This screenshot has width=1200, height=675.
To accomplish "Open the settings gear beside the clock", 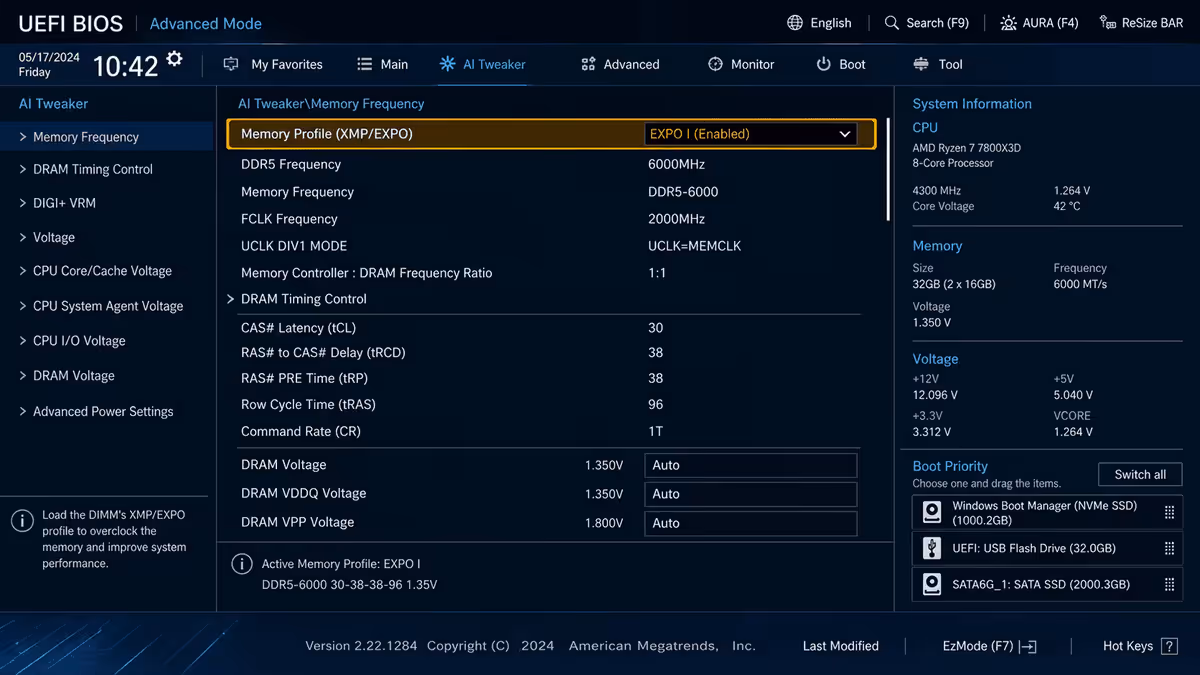I will [175, 59].
